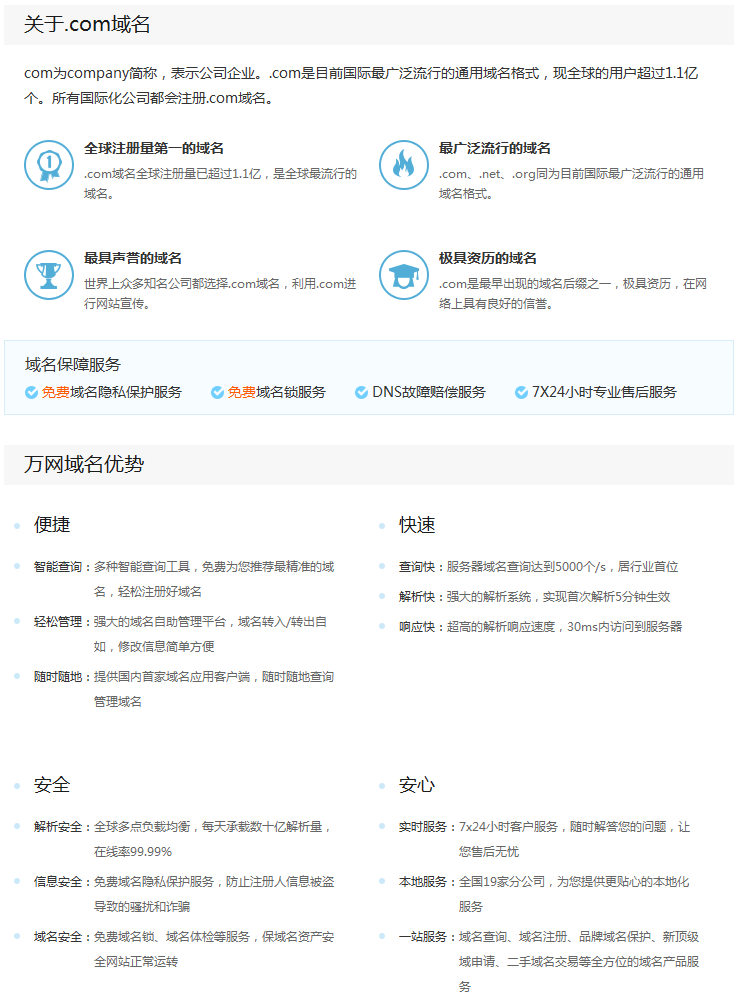Click the flame icon for most popular domain
The height and width of the screenshot is (1003, 745).
404,165
